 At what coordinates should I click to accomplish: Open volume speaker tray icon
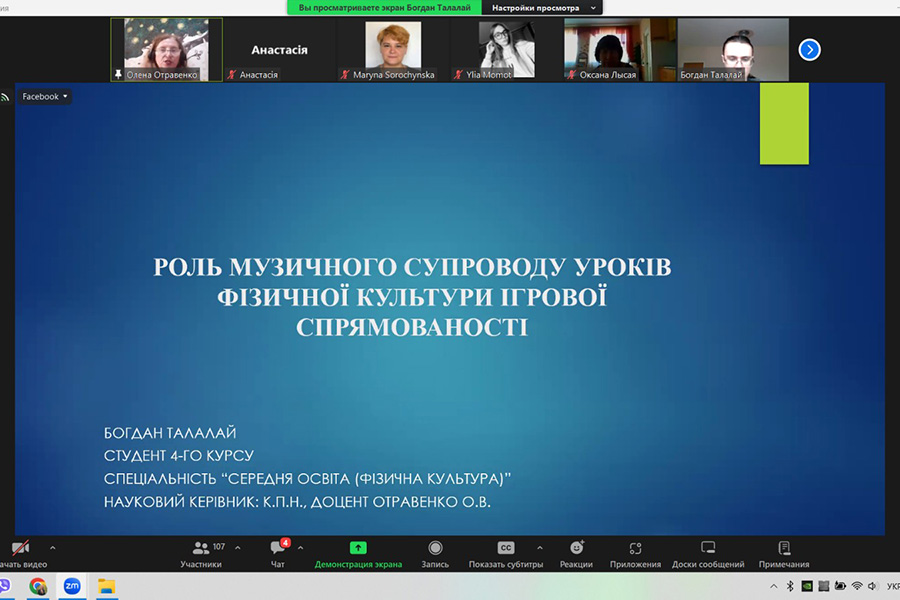click(872, 586)
